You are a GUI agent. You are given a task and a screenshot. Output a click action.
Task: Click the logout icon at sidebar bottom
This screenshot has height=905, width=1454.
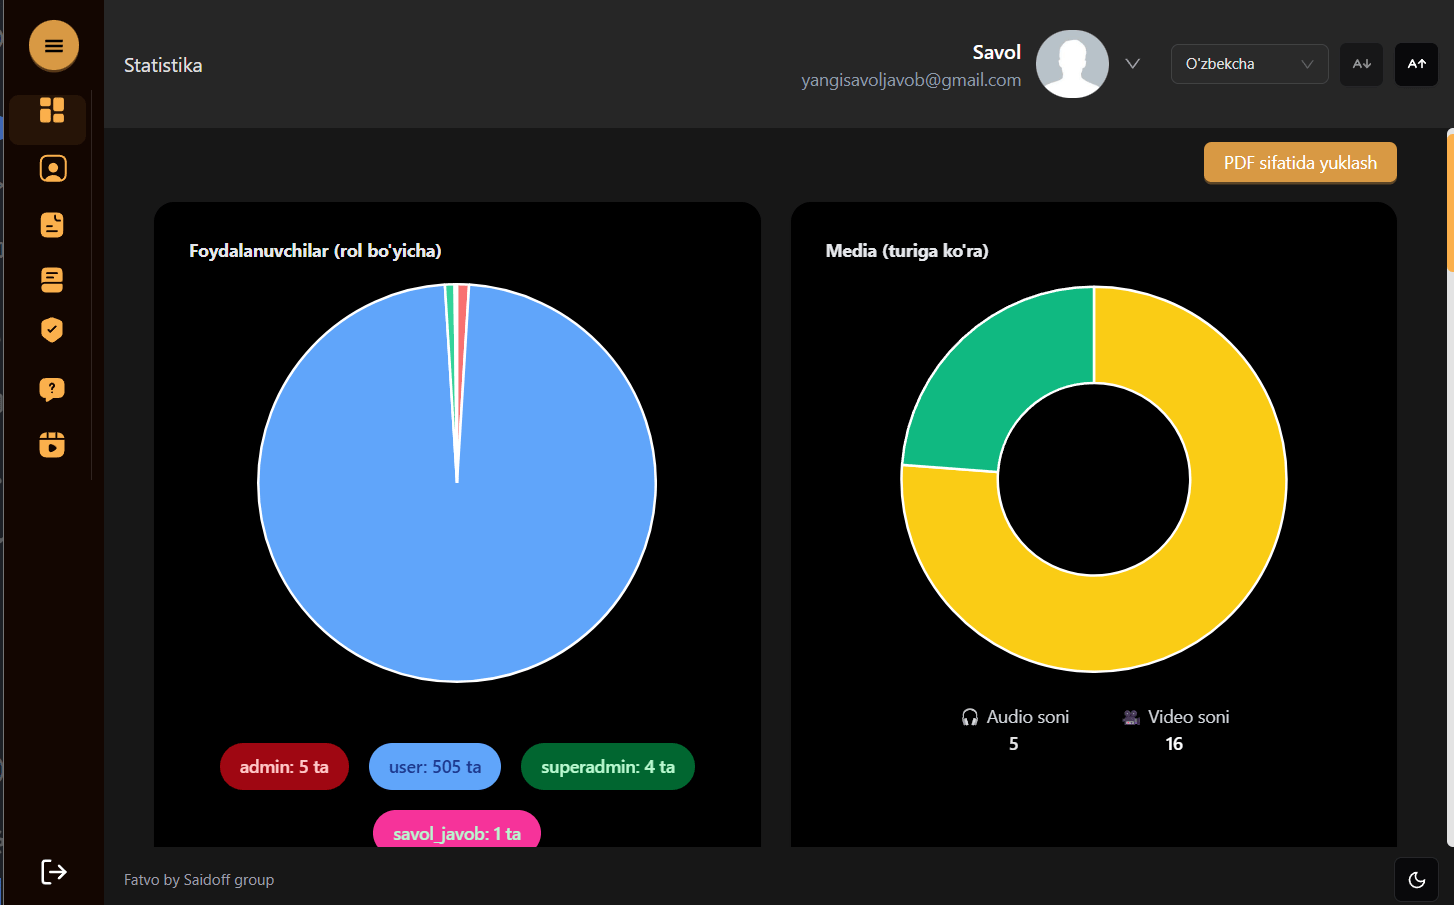[53, 872]
